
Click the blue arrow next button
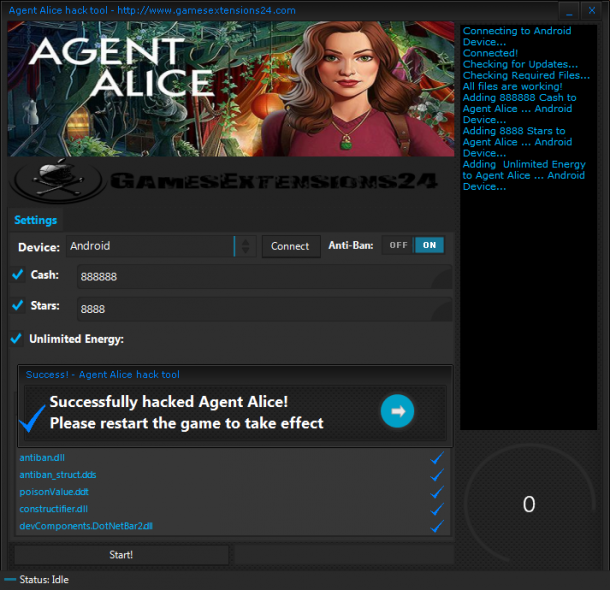(x=397, y=411)
